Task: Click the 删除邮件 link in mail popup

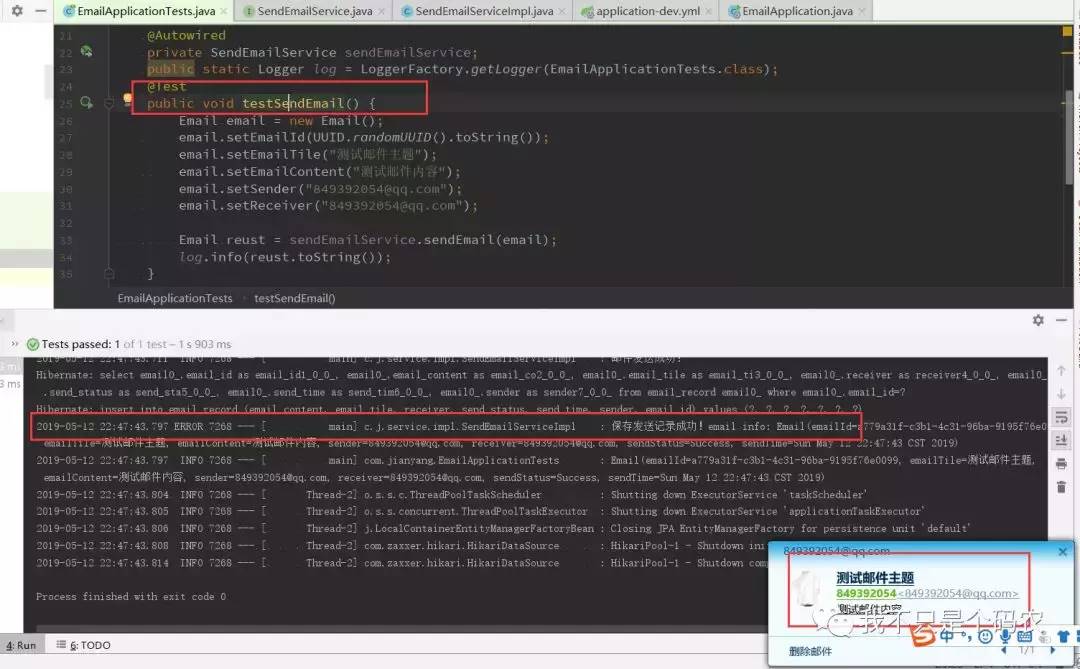Action: (809, 651)
